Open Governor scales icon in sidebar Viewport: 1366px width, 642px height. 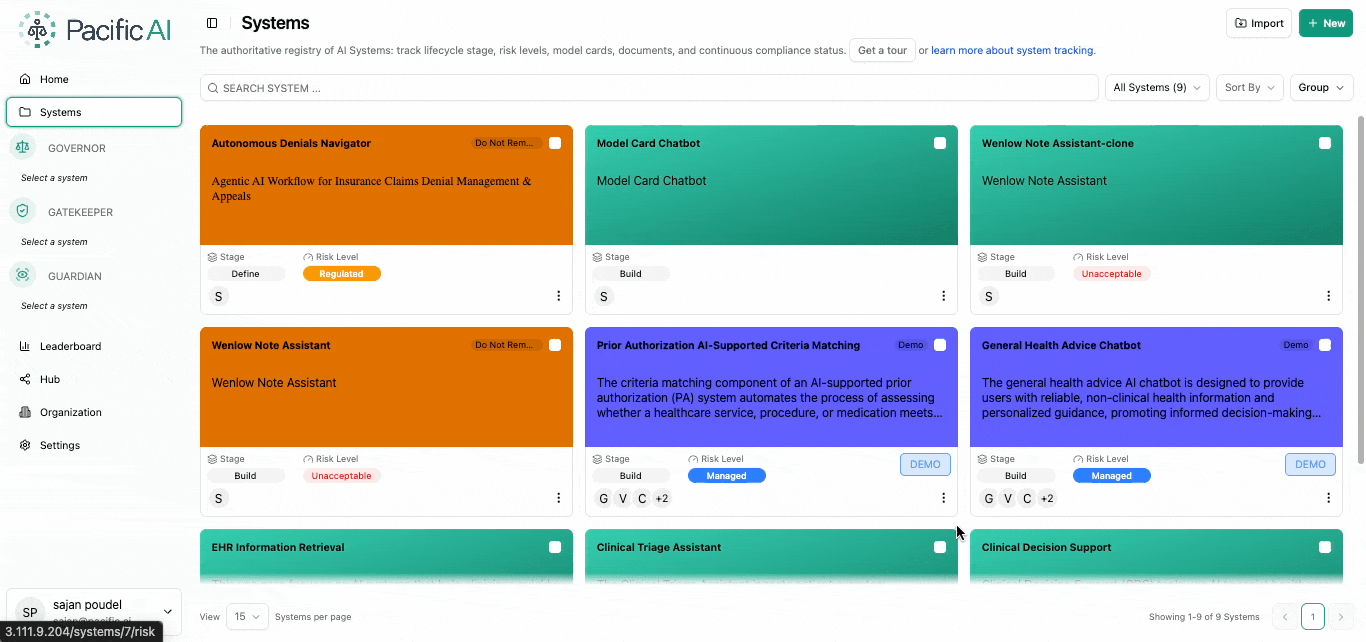pos(22,147)
